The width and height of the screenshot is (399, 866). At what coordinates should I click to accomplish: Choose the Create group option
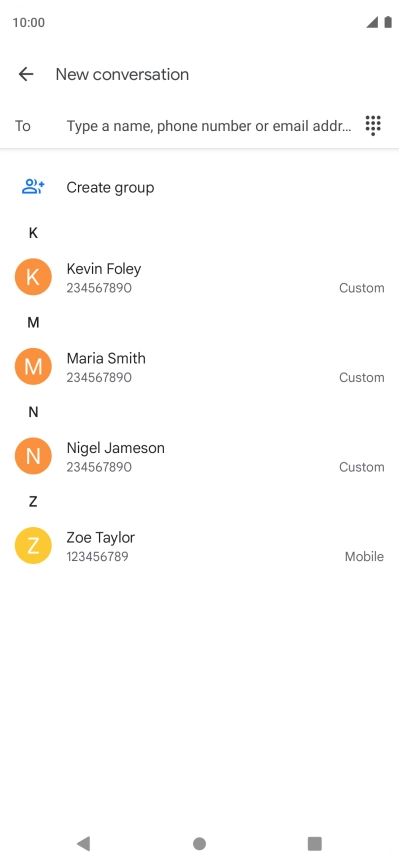click(x=200, y=187)
